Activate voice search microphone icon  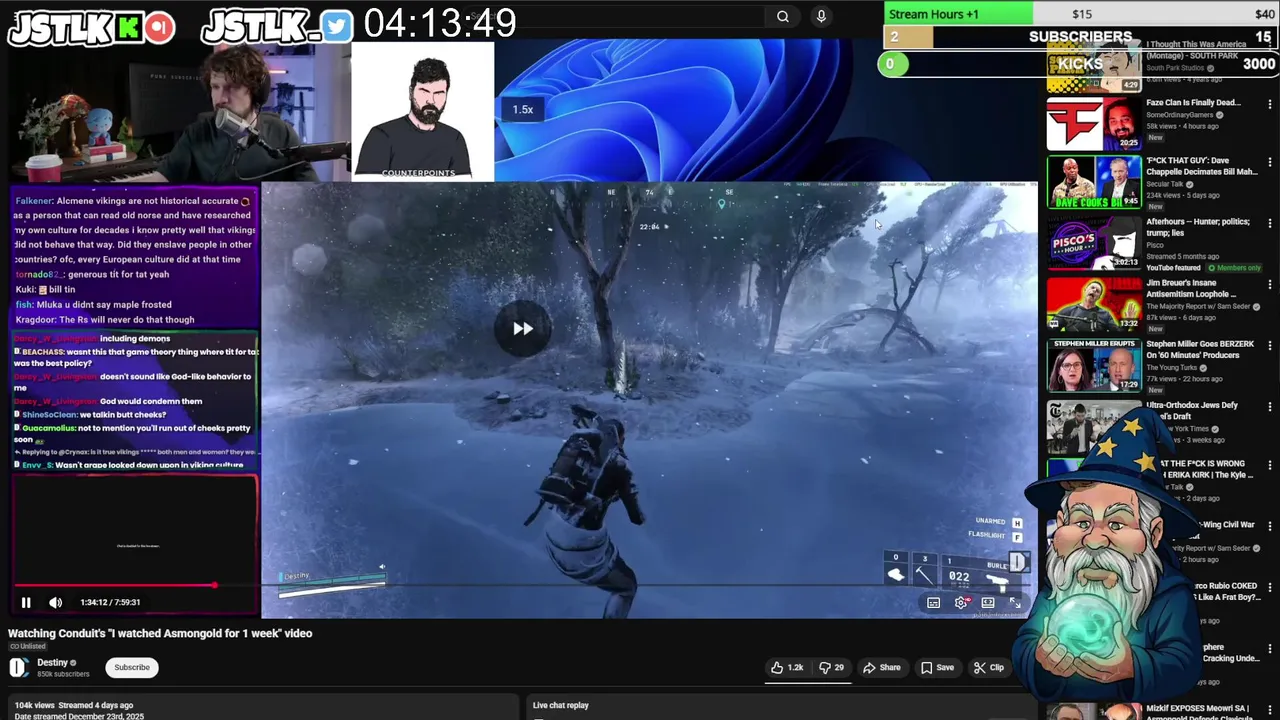pos(821,16)
